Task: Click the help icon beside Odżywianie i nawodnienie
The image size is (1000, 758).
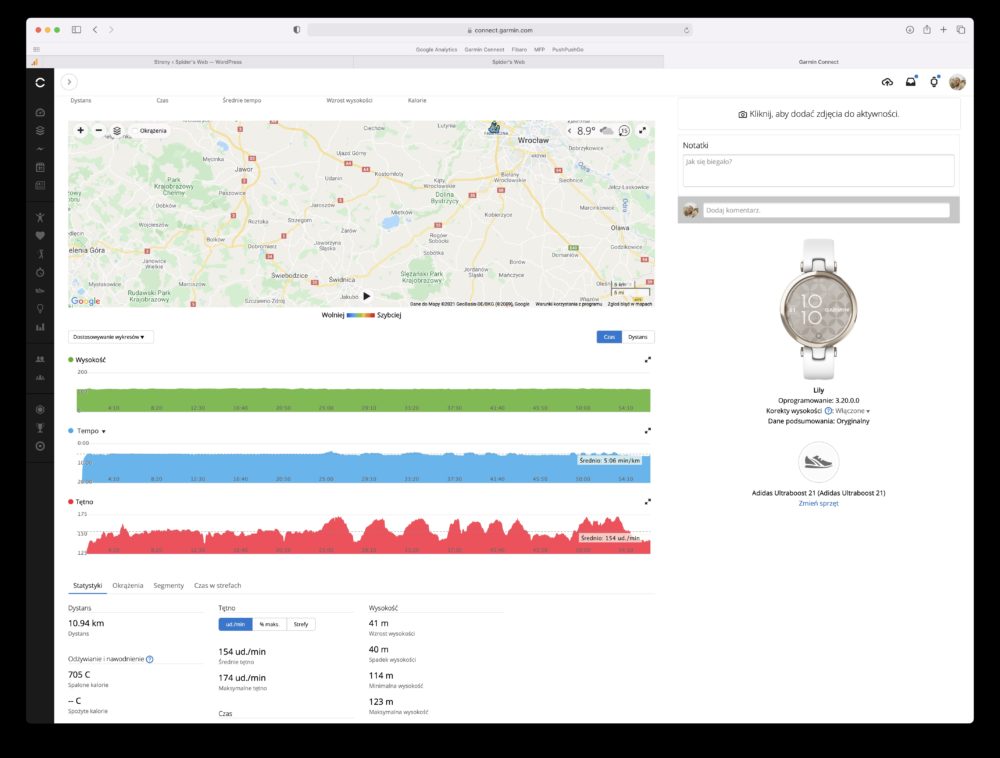Action: (x=150, y=659)
